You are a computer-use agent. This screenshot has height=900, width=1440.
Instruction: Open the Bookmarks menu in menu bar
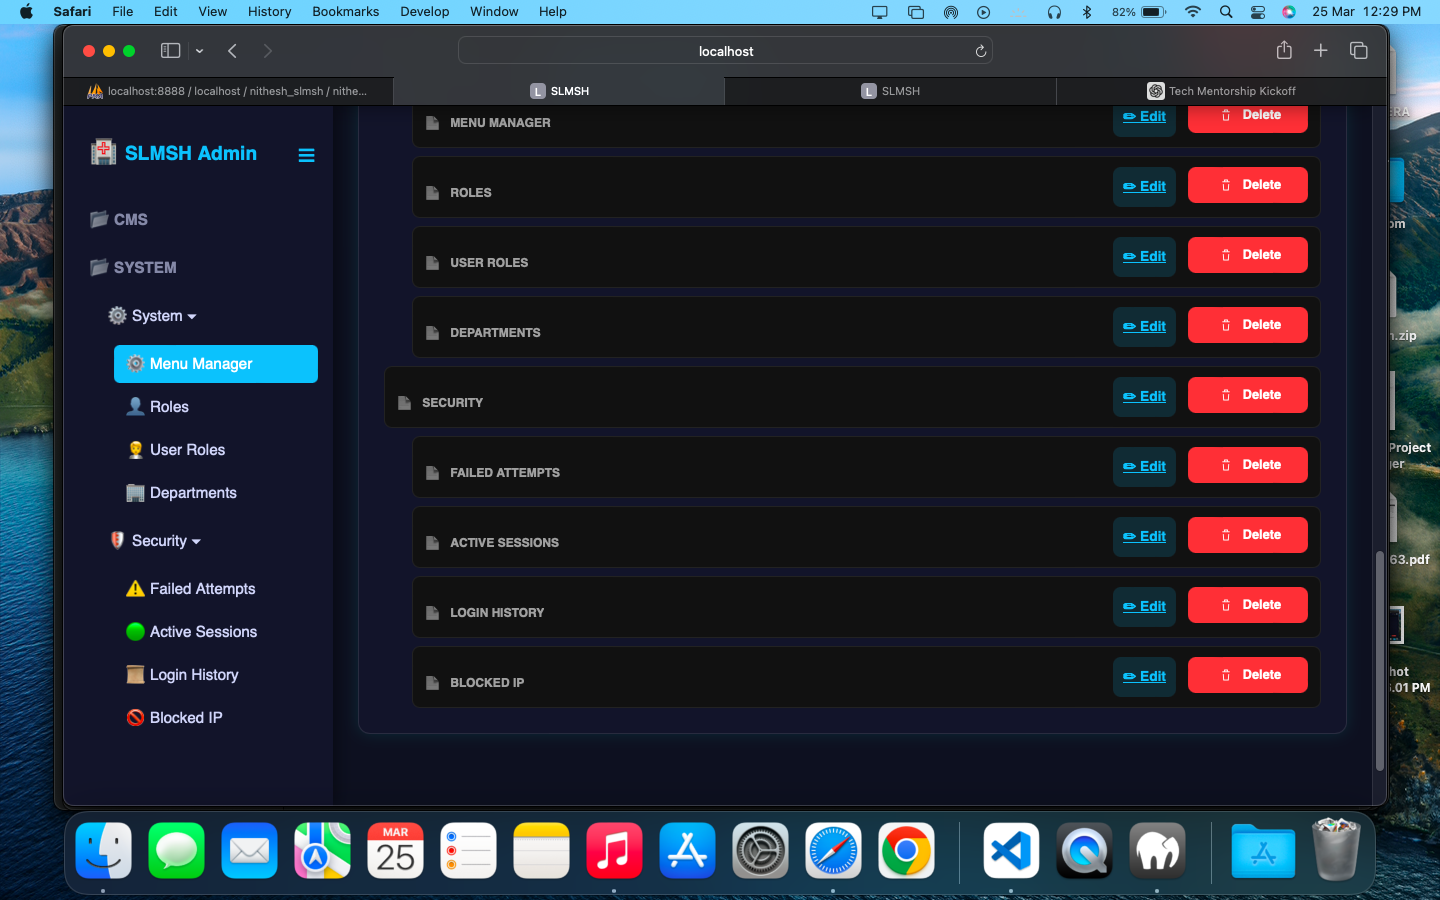tap(345, 12)
